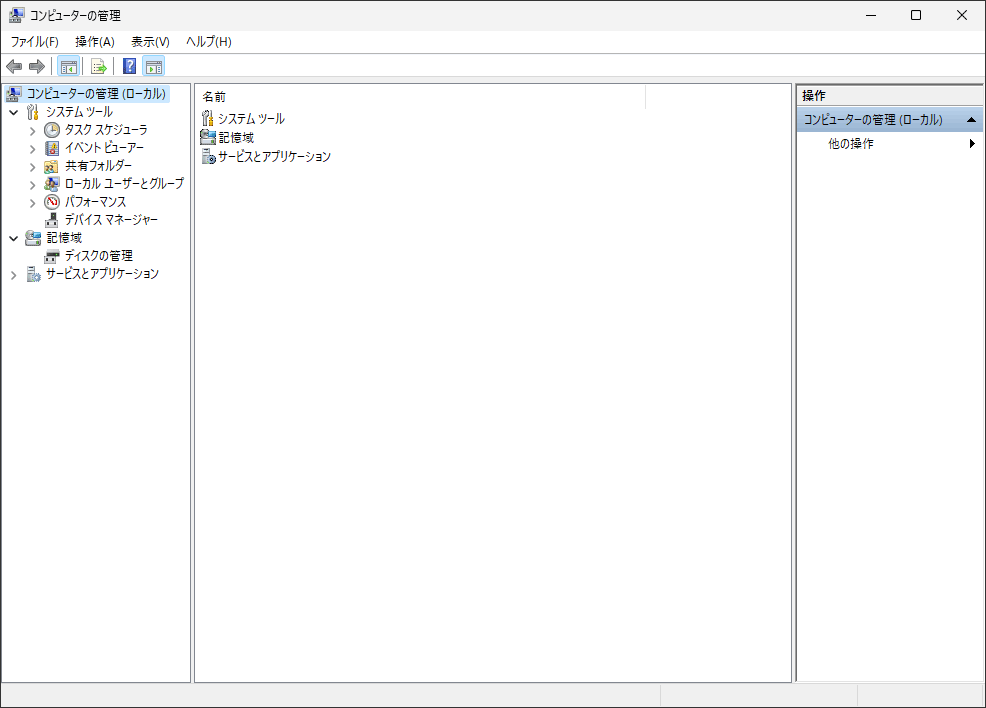Minimize the Computer Management window
The image size is (986, 708).
pos(871,15)
